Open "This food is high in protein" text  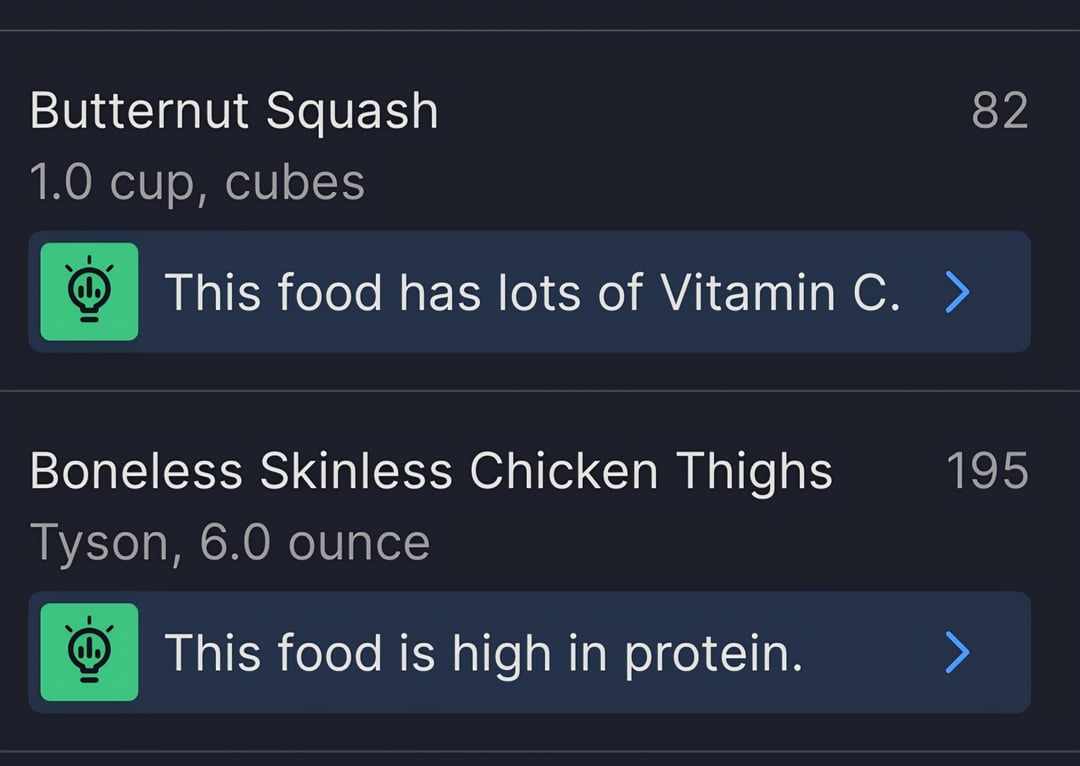click(483, 653)
